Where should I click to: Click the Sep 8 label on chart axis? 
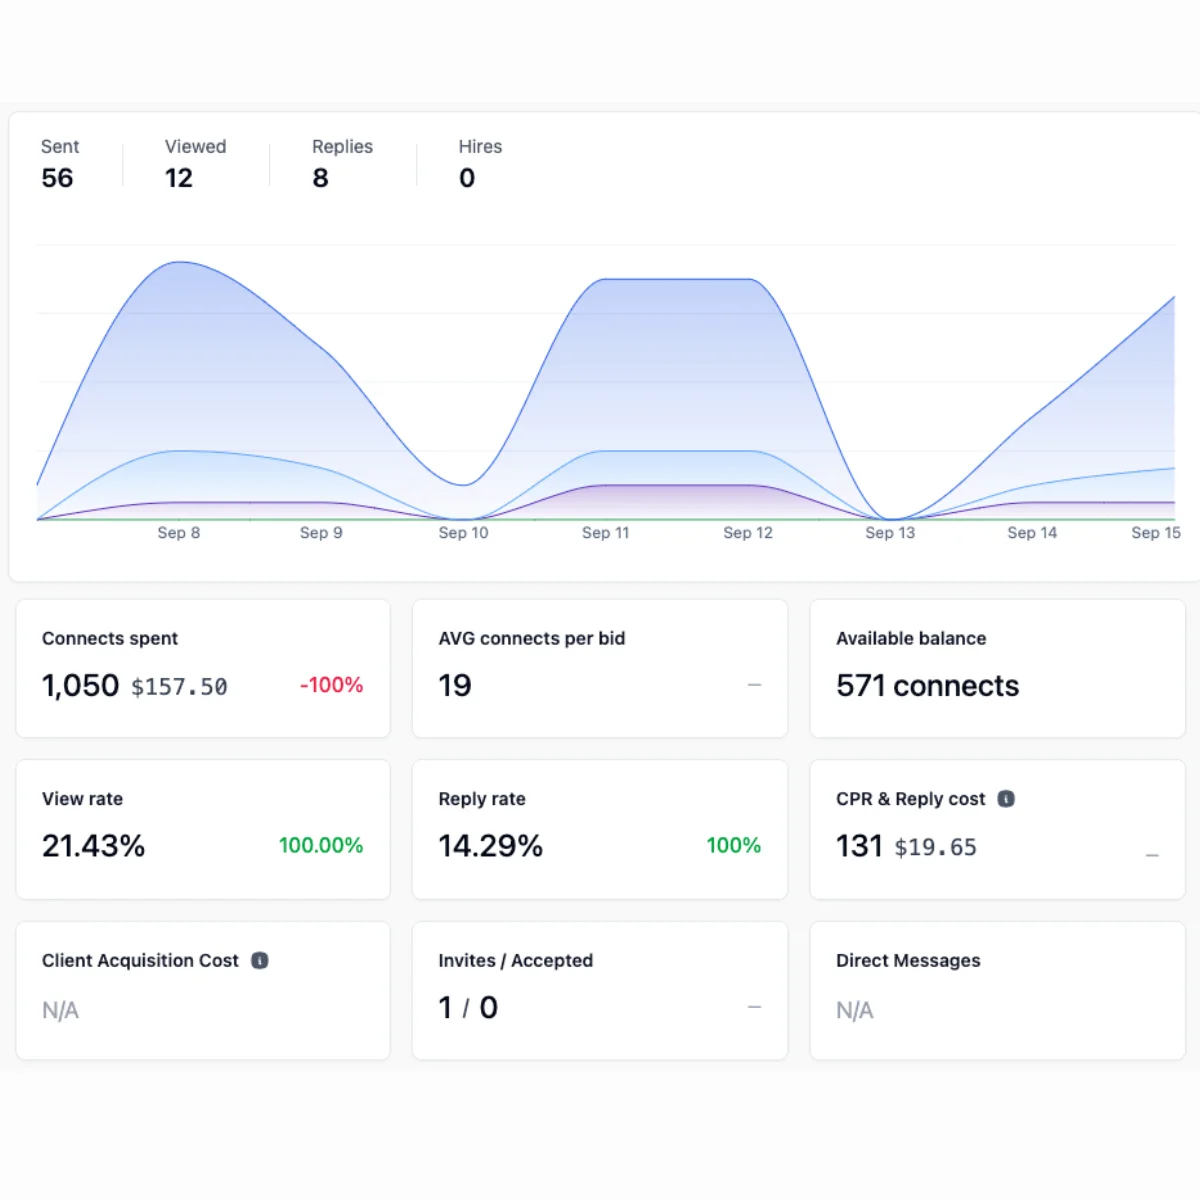(178, 533)
